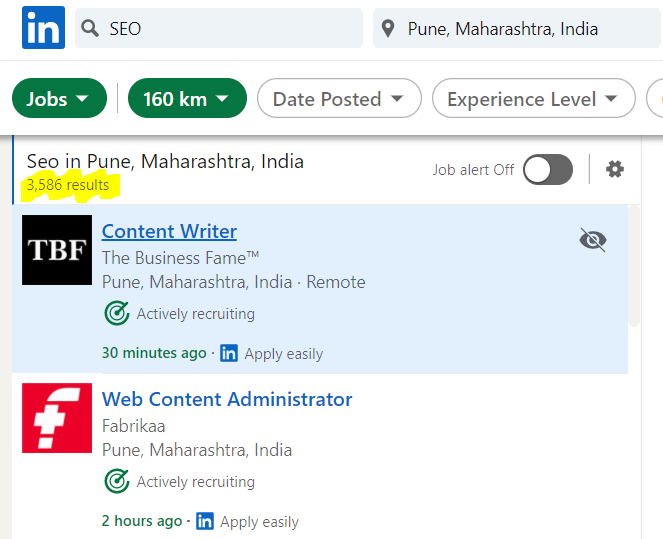663x539 pixels.
Task: Open the Date Posted filter
Action: tap(339, 98)
